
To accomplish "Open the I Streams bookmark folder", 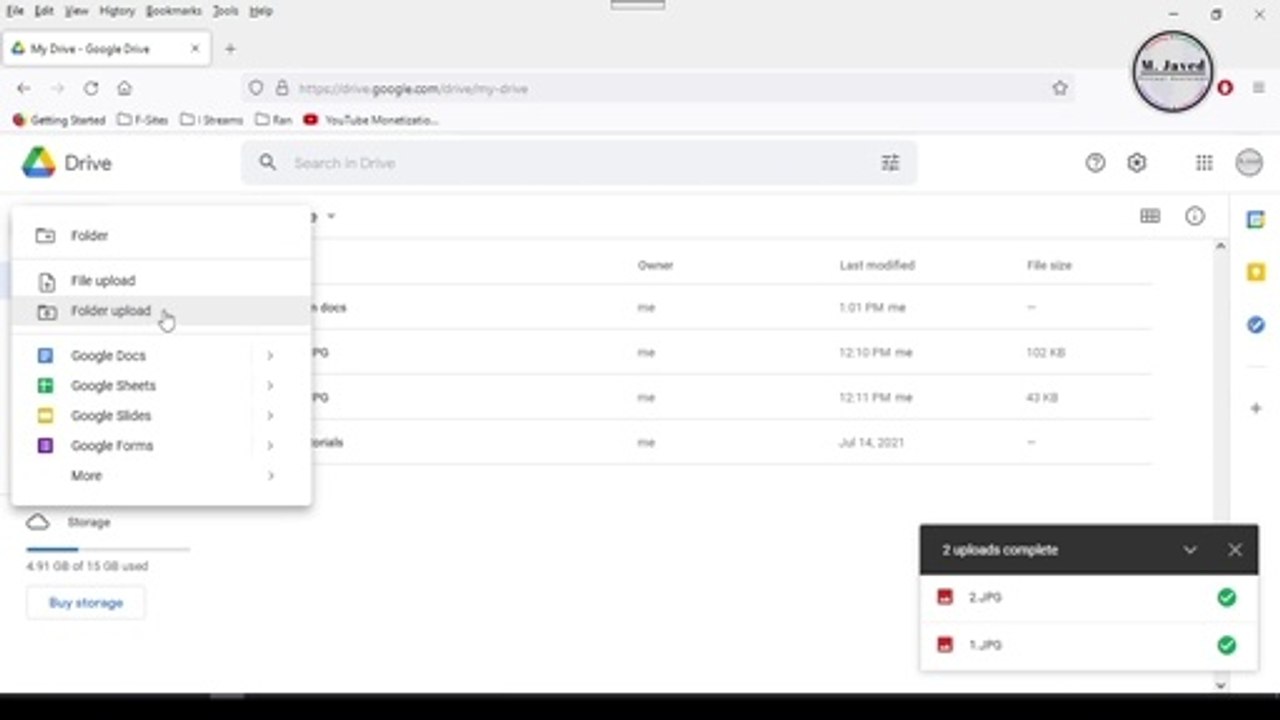I will point(212,120).
